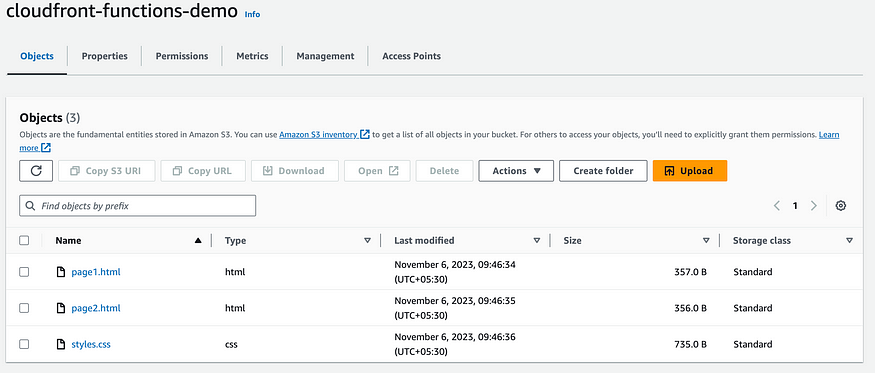This screenshot has width=875, height=373.
Task: Sort by Name ascending arrow
Action: pos(198,241)
